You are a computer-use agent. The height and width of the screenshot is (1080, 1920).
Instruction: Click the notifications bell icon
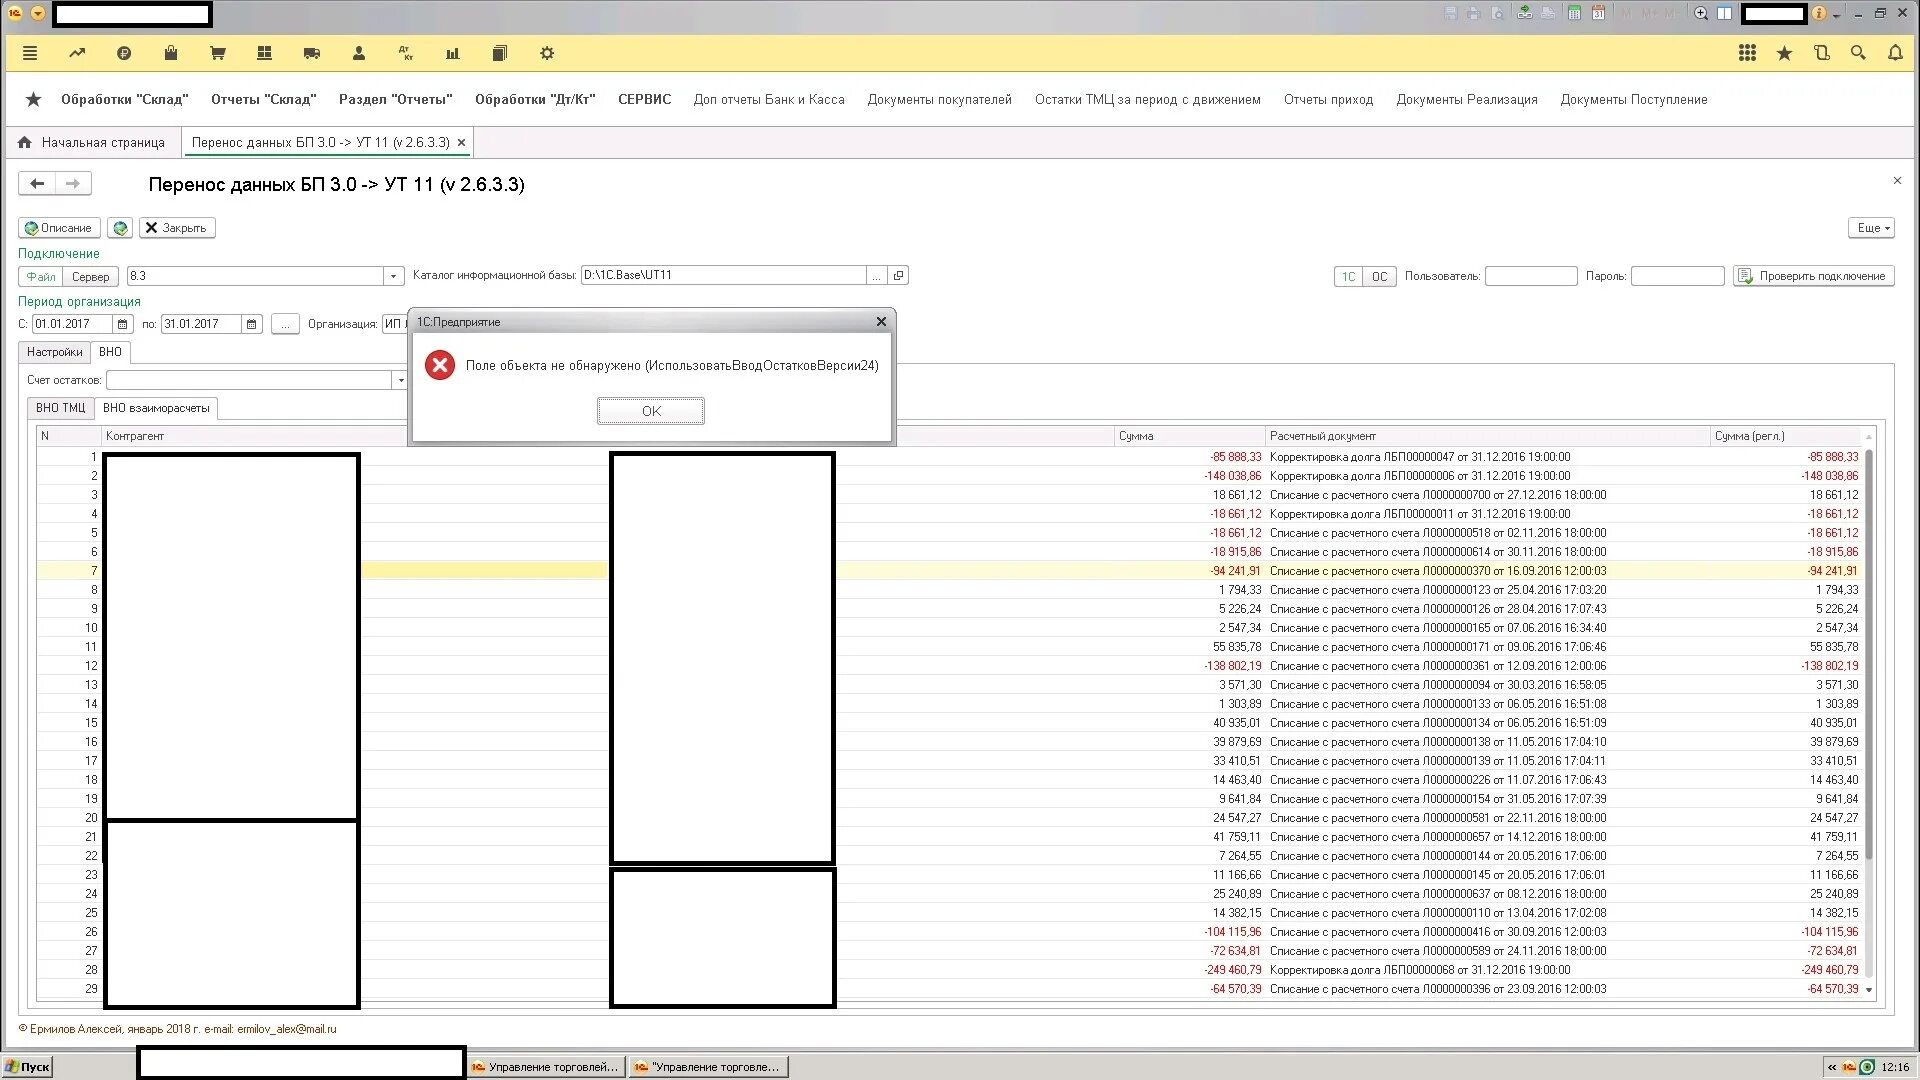point(1895,53)
